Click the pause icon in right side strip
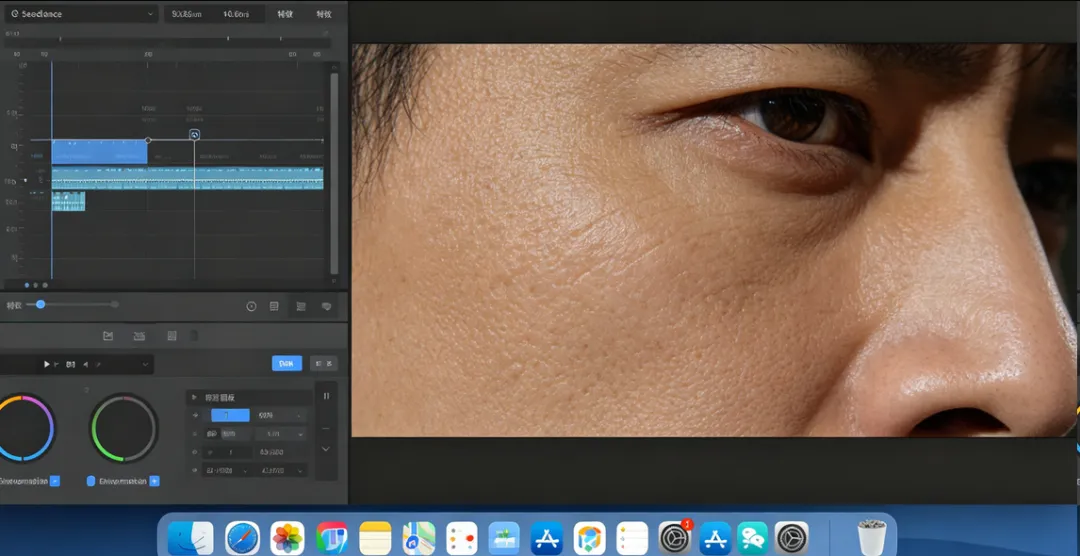The height and width of the screenshot is (556, 1080). point(326,396)
